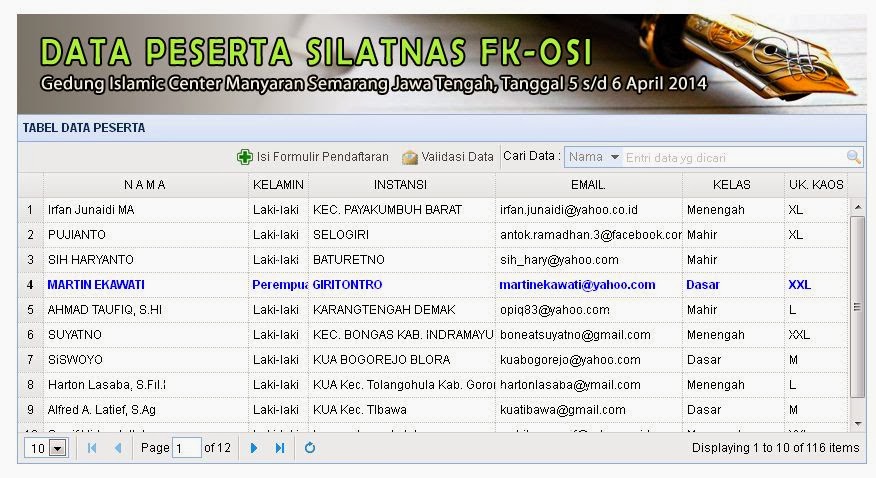The height and width of the screenshot is (478, 876).
Task: Sort by UK. KAOS column header
Action: pos(816,185)
